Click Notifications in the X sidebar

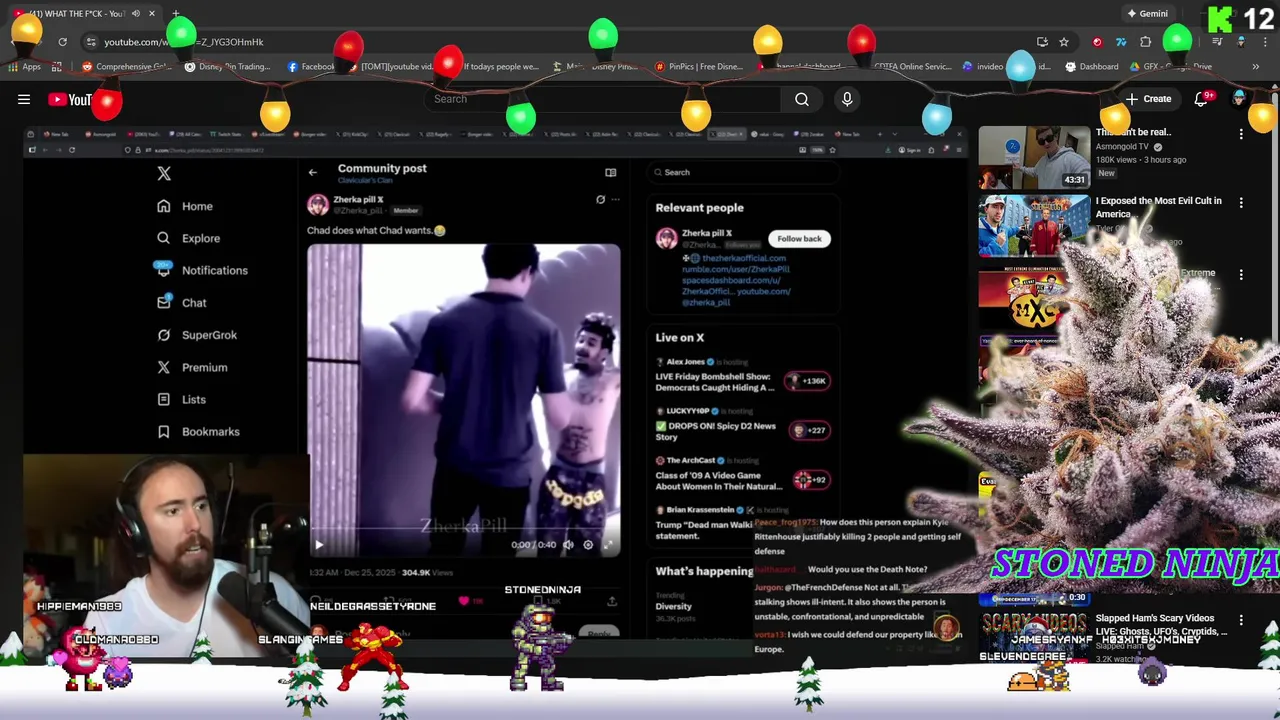[x=202, y=270]
